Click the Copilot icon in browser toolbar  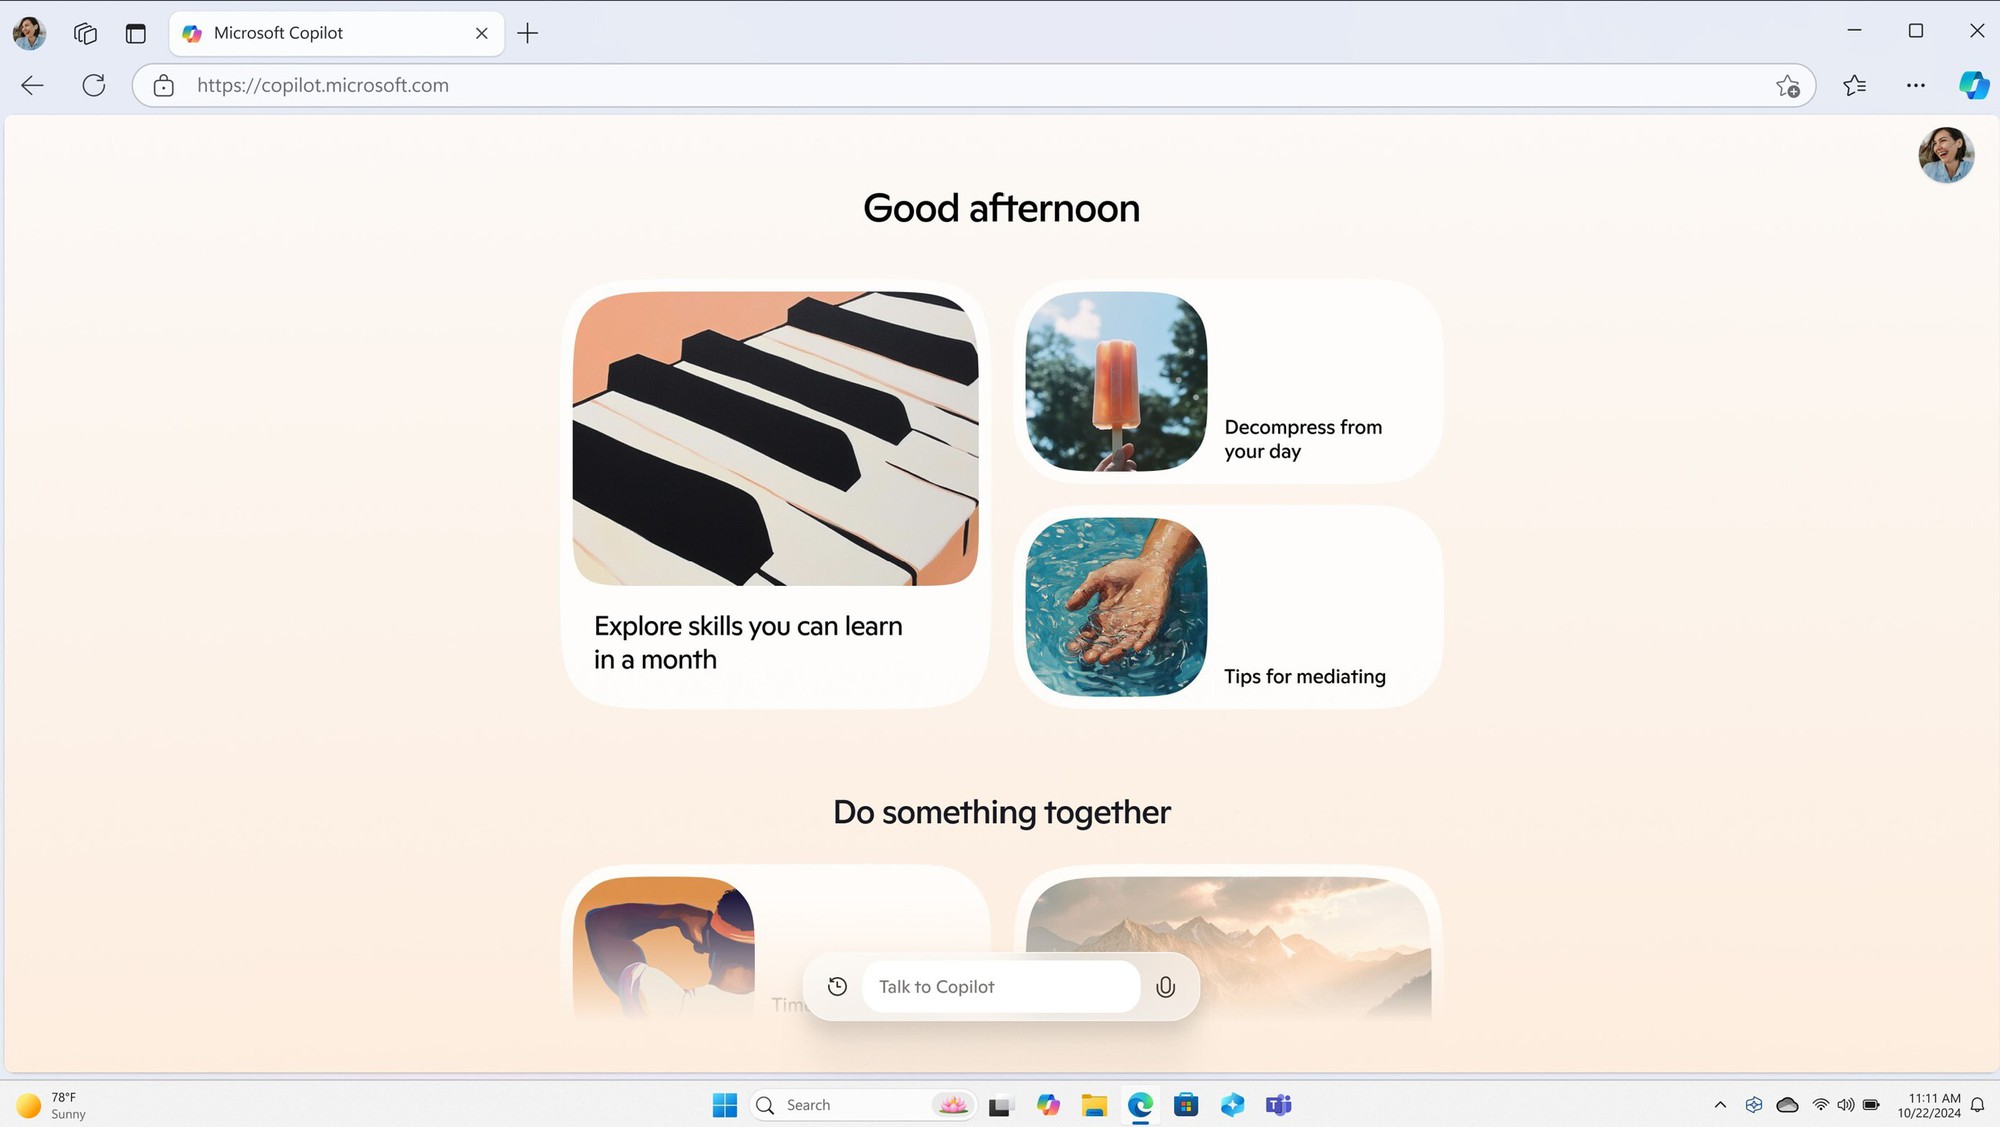pyautogui.click(x=1974, y=85)
